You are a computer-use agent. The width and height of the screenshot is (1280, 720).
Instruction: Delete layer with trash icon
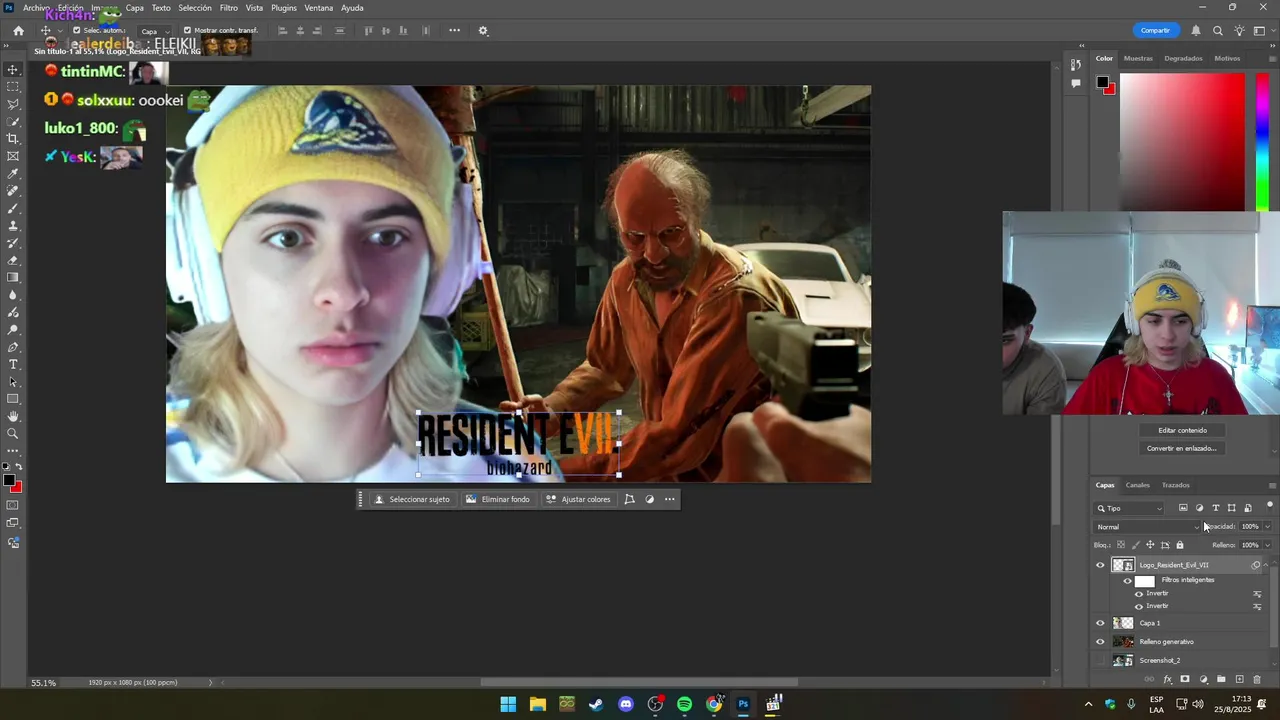pos(1257,679)
